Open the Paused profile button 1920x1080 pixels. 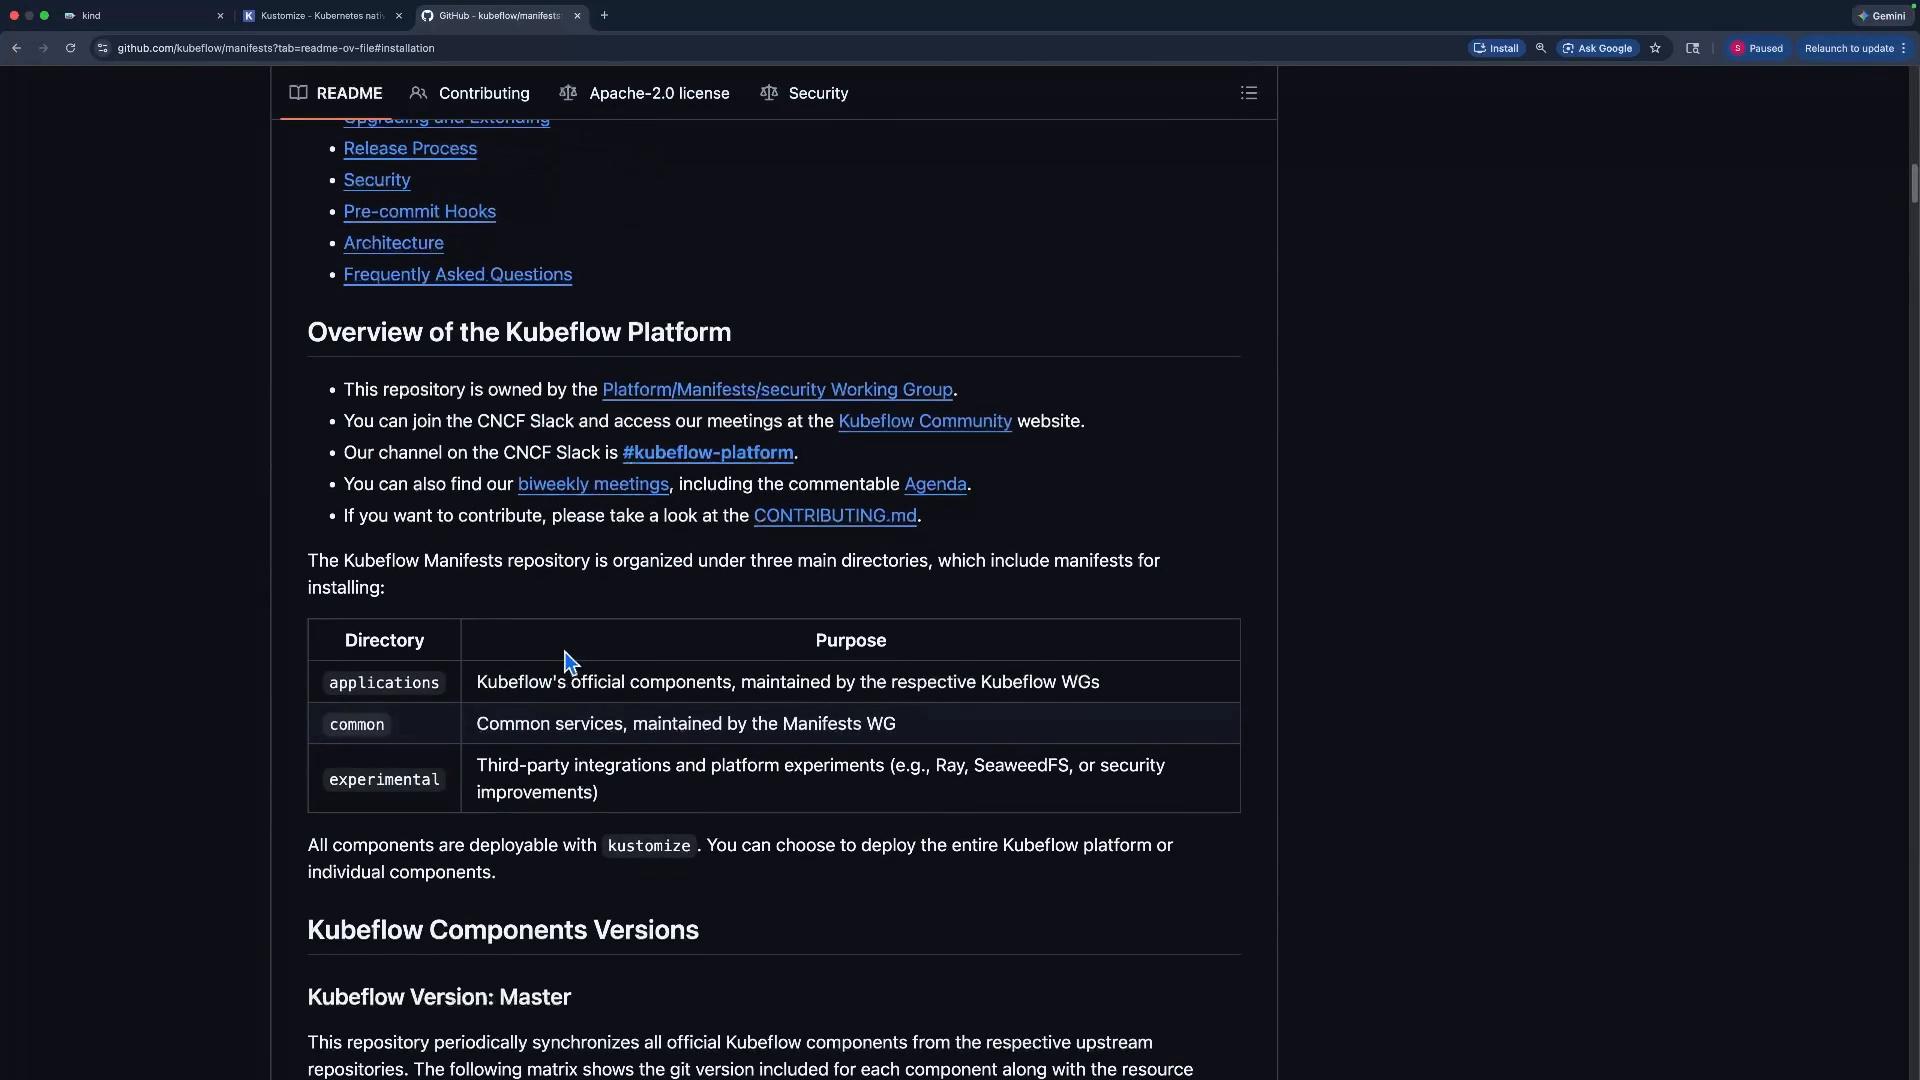[x=1757, y=48]
